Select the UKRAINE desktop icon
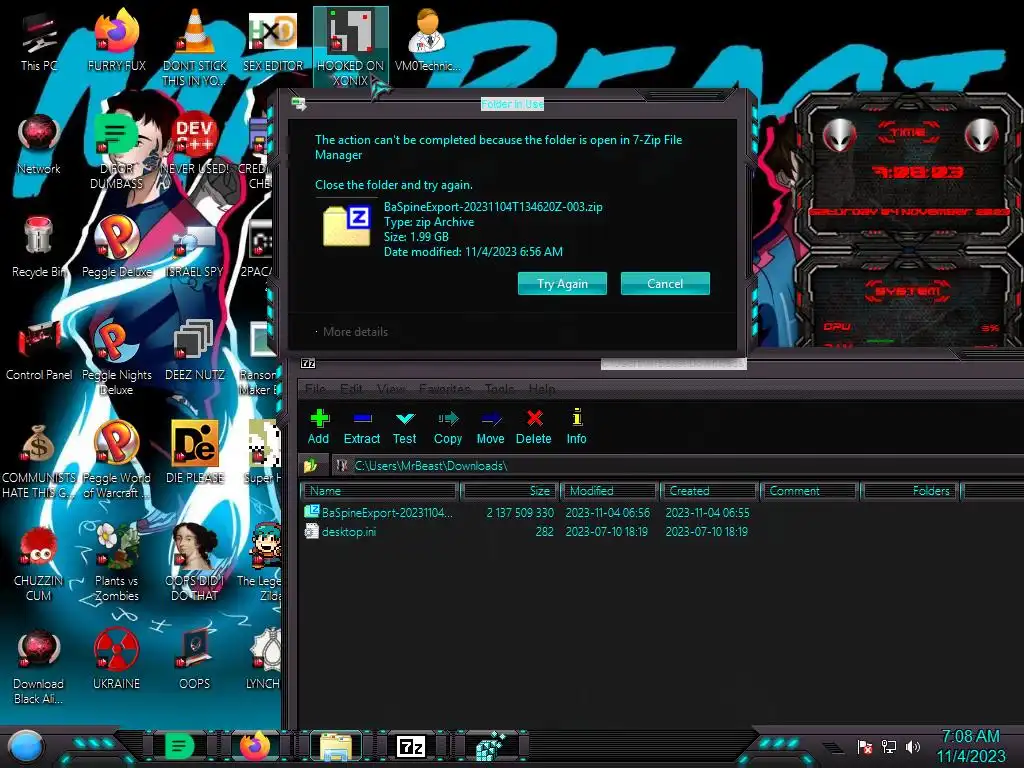 tap(117, 660)
